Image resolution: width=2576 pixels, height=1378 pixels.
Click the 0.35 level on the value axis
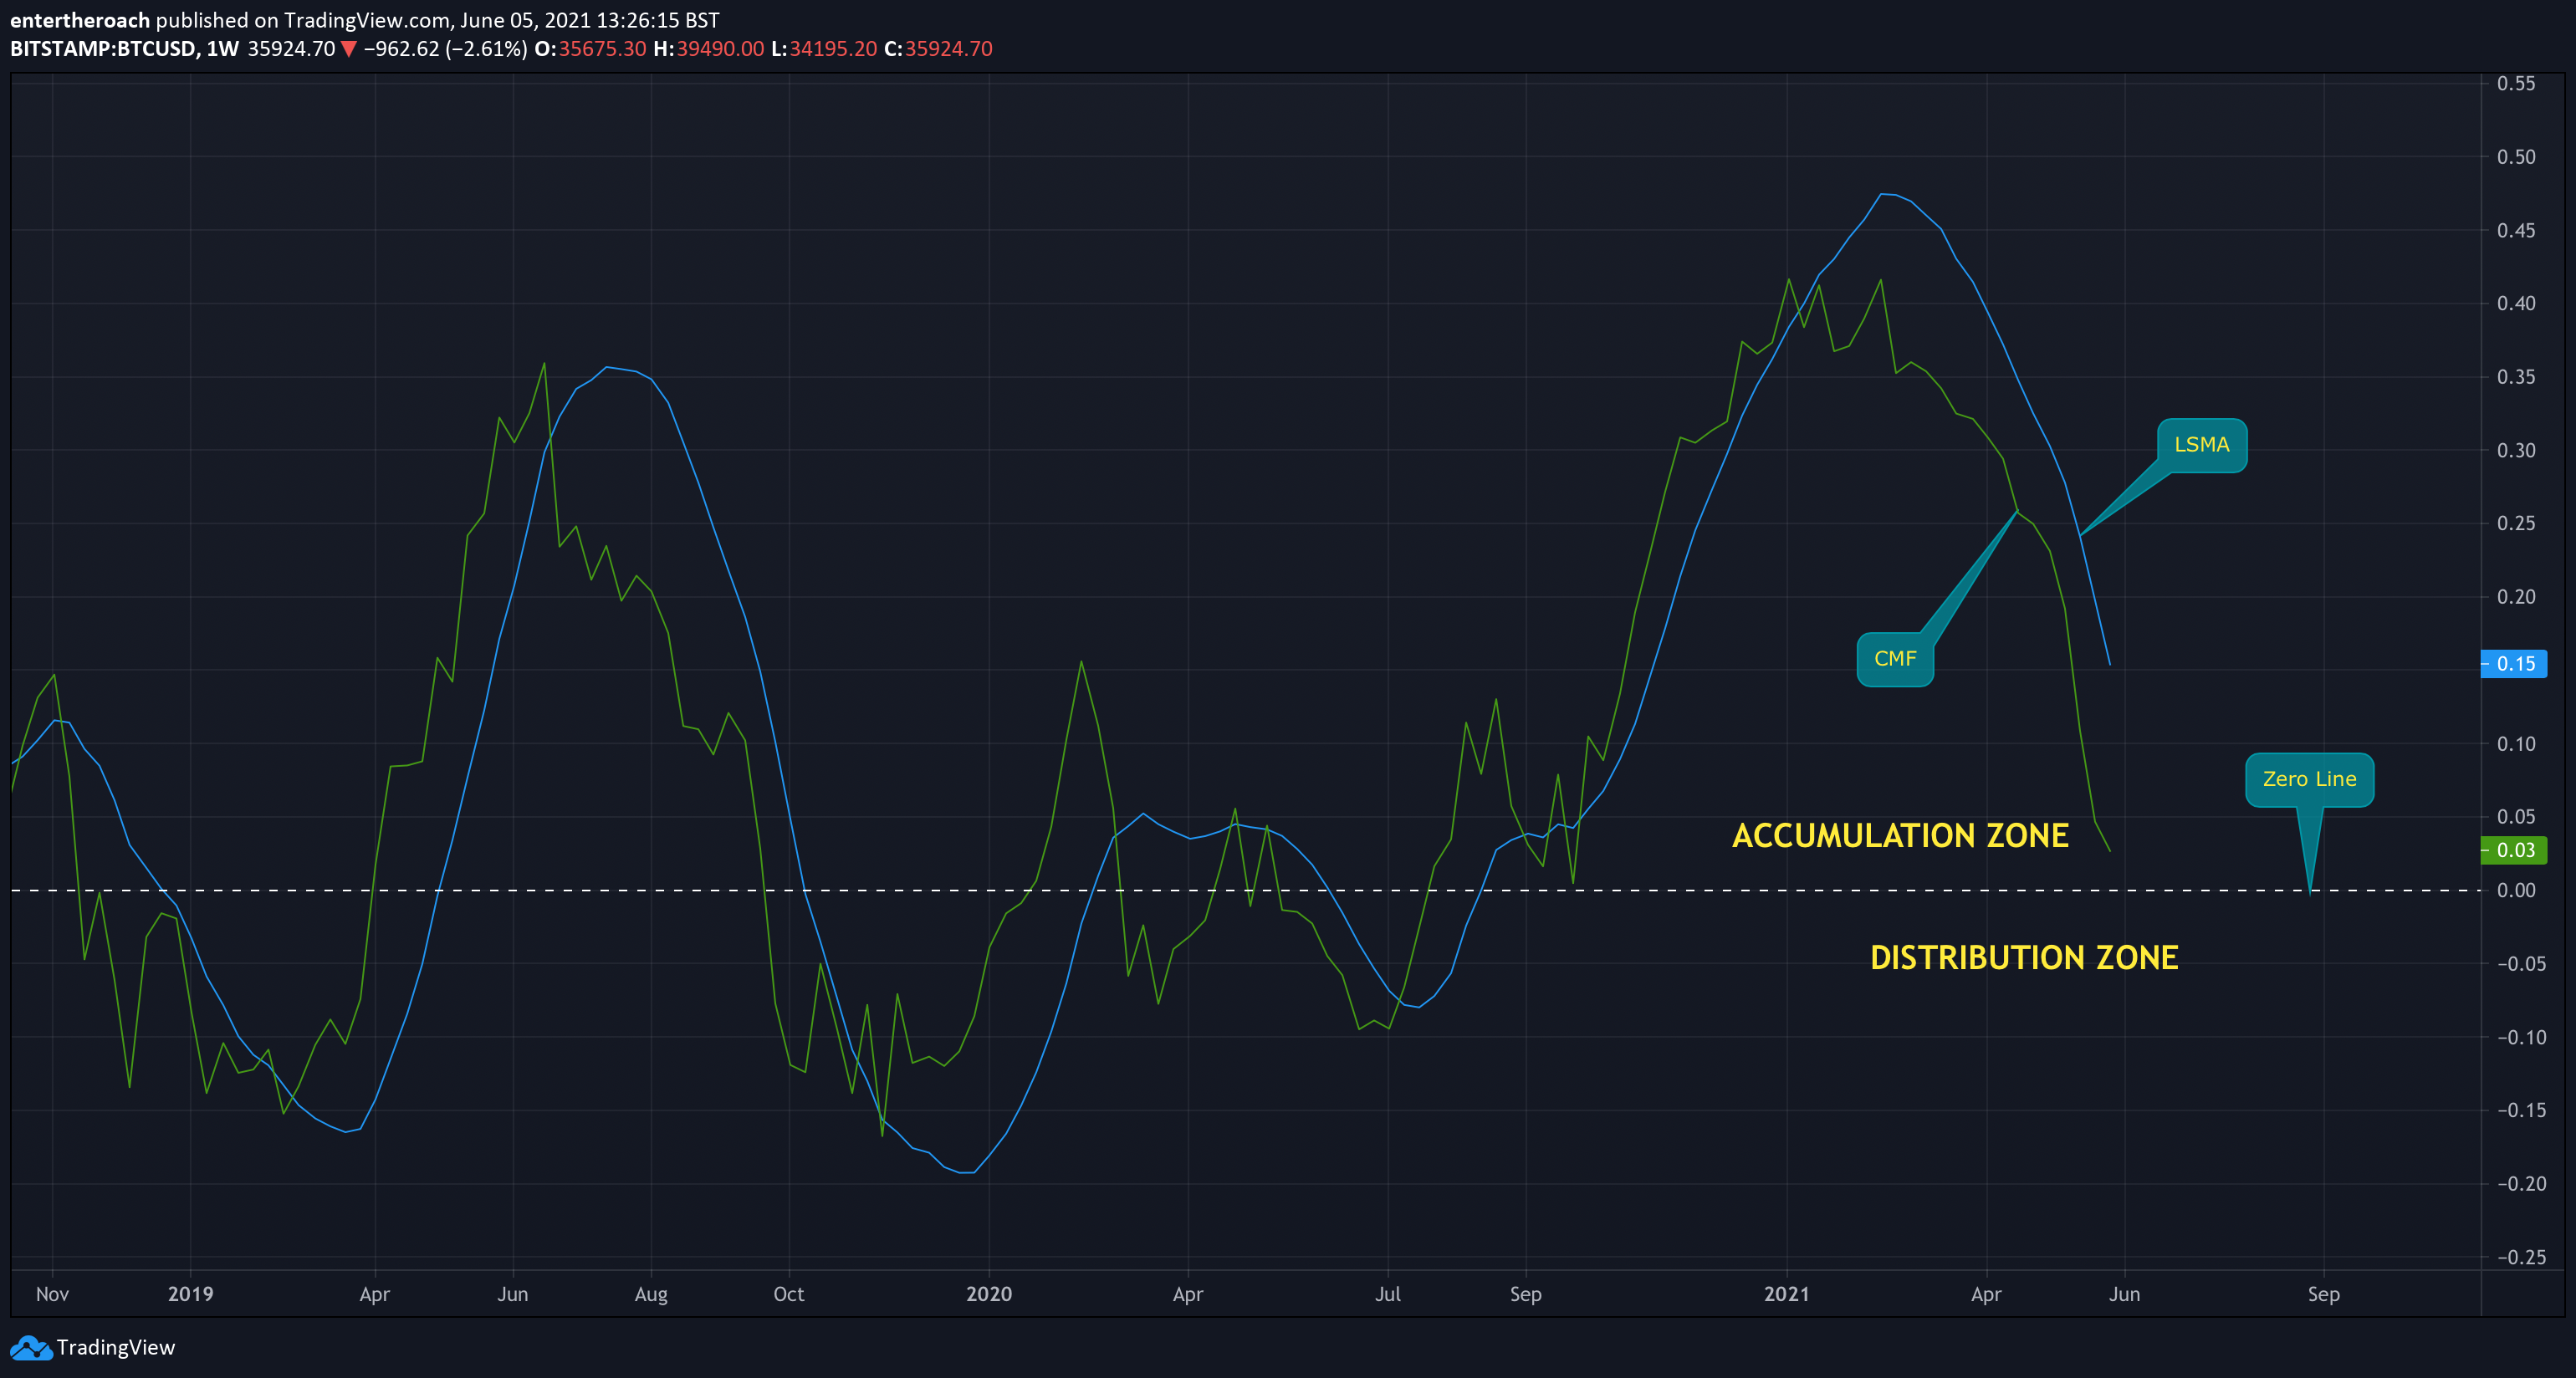(x=2516, y=377)
